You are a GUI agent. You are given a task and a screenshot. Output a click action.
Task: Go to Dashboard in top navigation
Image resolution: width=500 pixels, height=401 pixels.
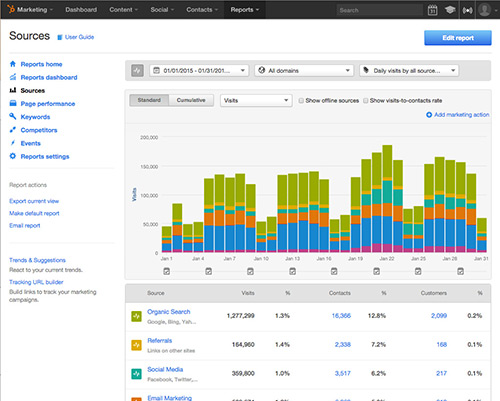click(81, 10)
